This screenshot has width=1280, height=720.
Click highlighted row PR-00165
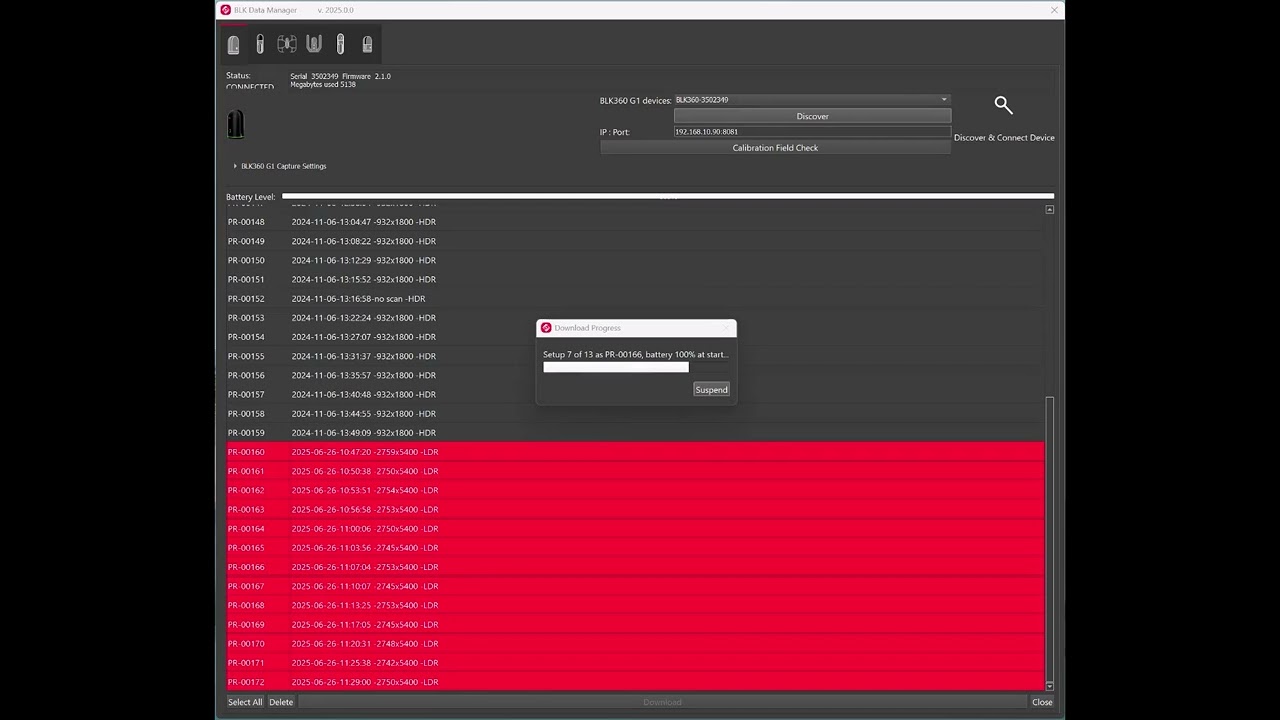point(635,548)
